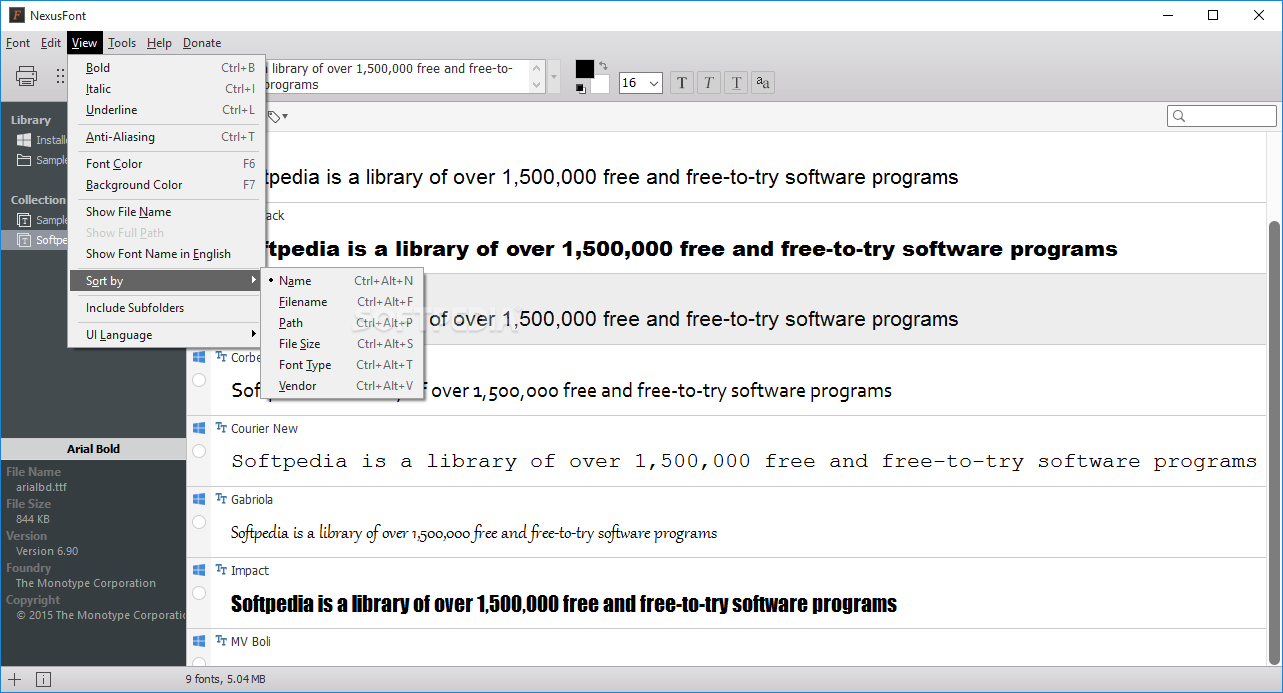Screen dimensions: 1283x693
Task: Click the Installed library Windows icon
Action: pyautogui.click(x=24, y=140)
